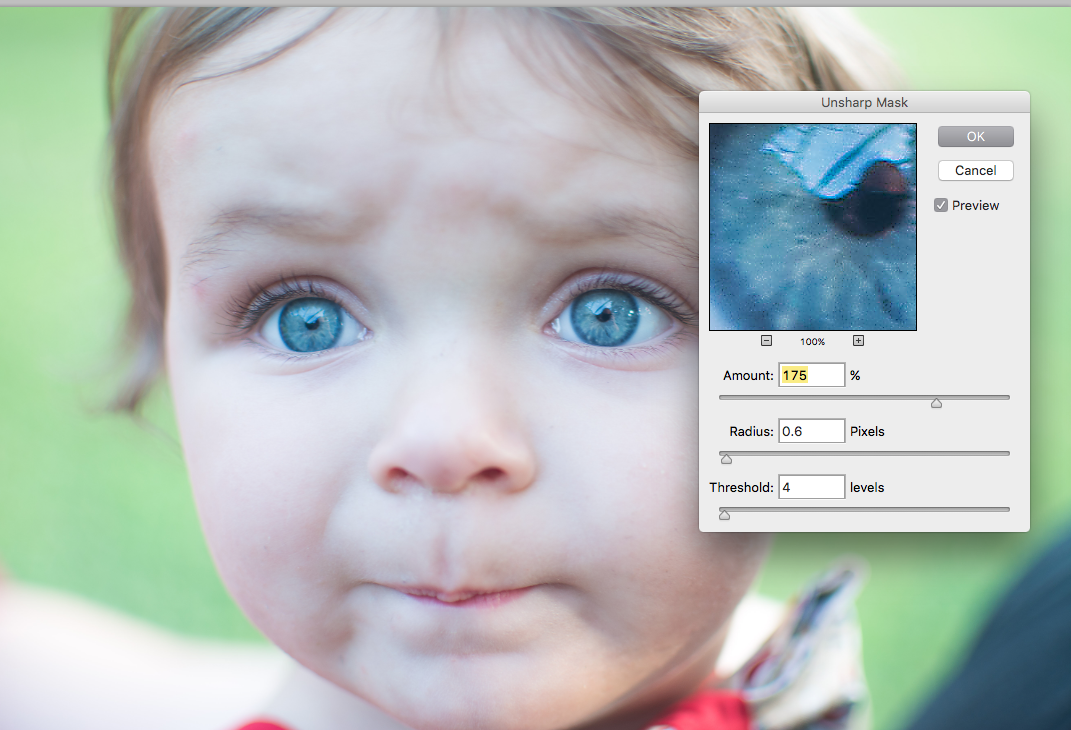1071x730 pixels.
Task: Cancel the Unsharp Mask dialog
Action: (x=975, y=171)
